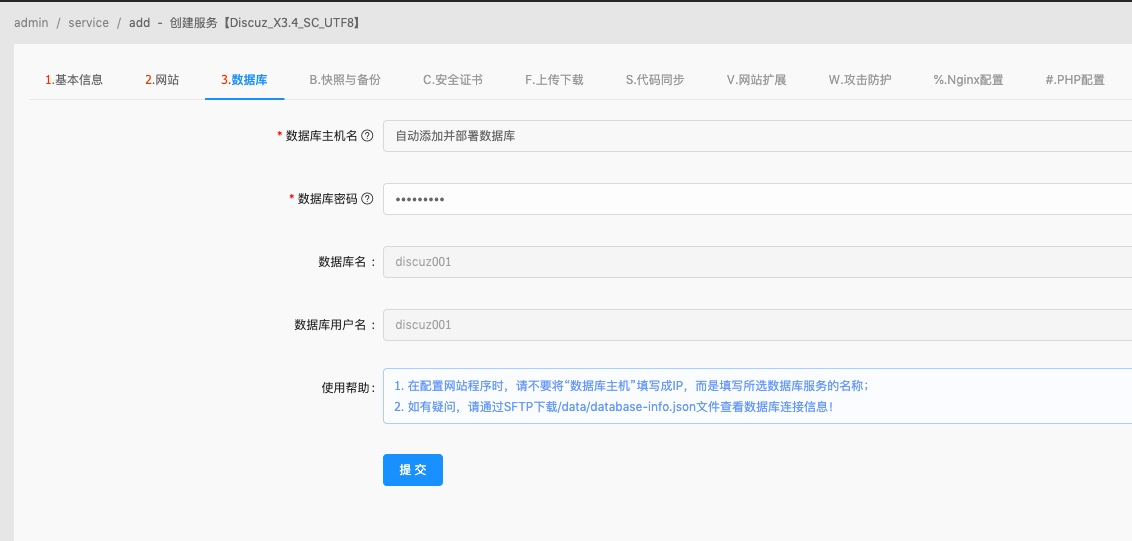
Task: Click the 数据库名 label
Action: click(347, 261)
